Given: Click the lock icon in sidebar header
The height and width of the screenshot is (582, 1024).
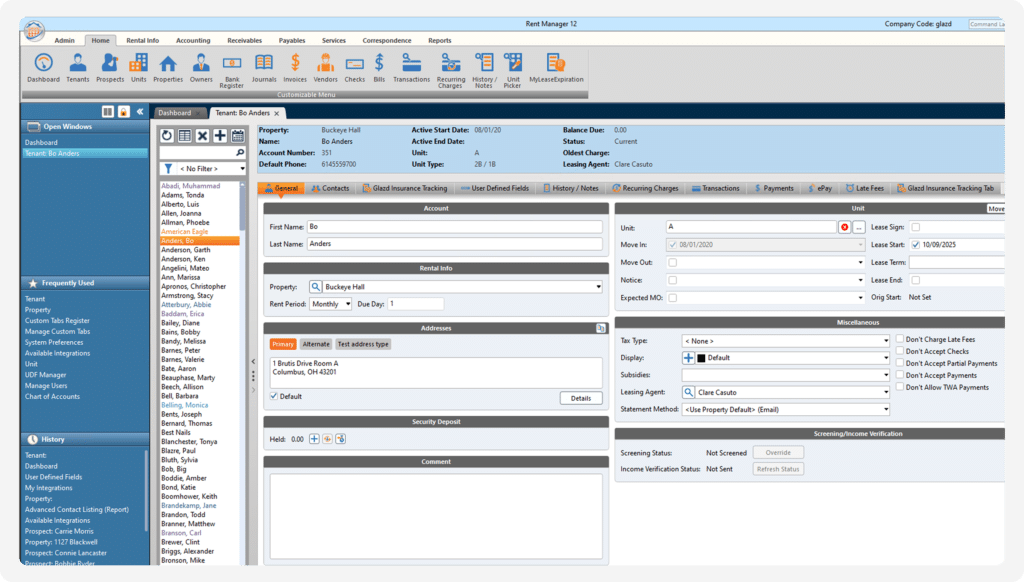Looking at the screenshot, I should (x=123, y=112).
